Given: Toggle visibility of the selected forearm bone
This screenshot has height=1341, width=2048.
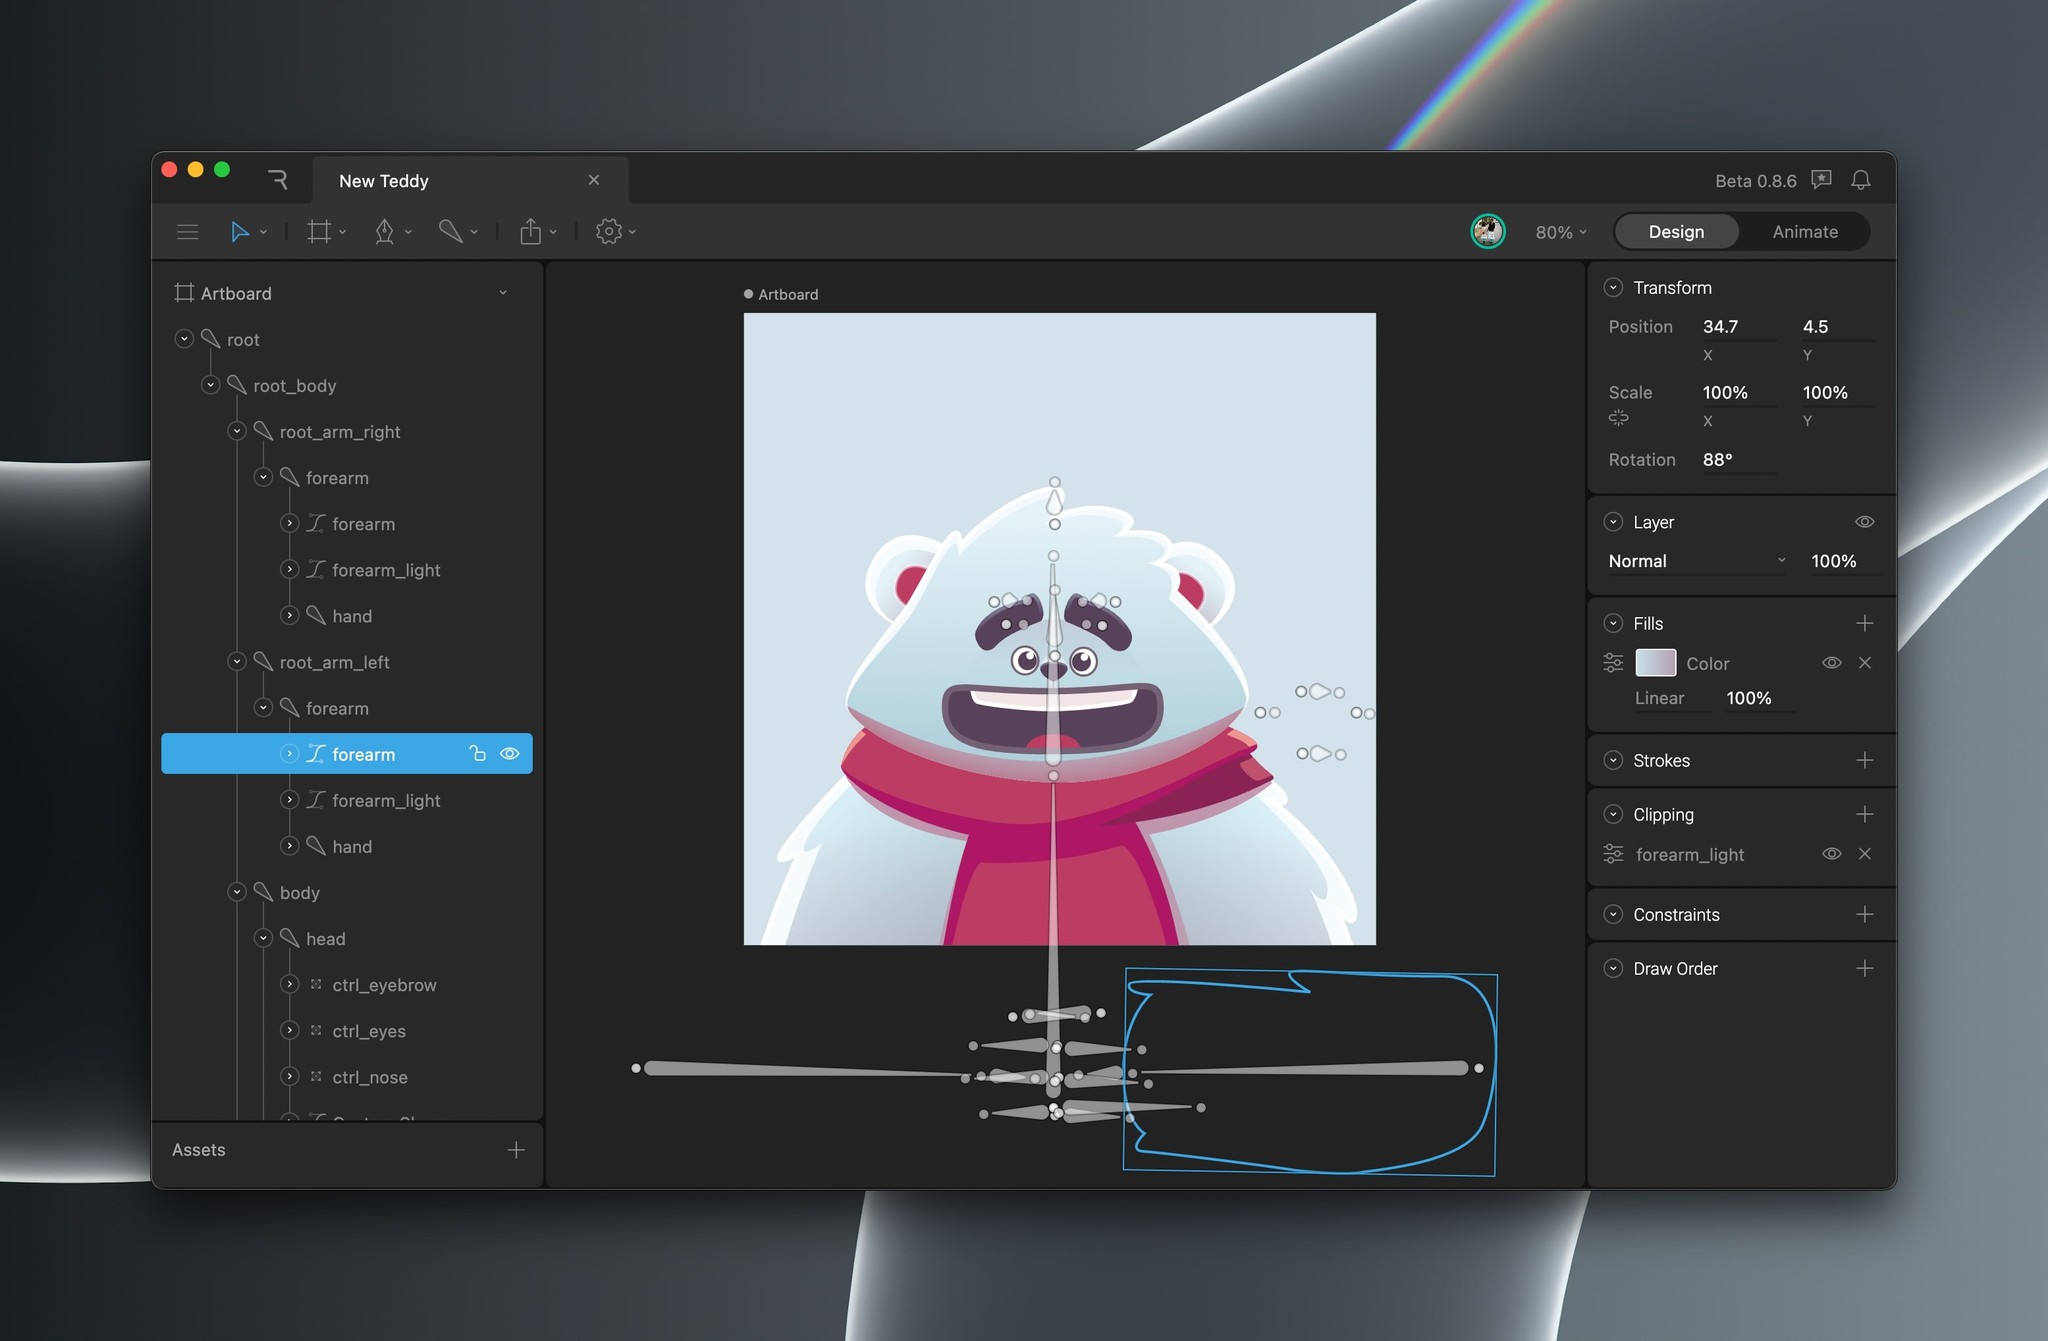Looking at the screenshot, I should coord(510,753).
